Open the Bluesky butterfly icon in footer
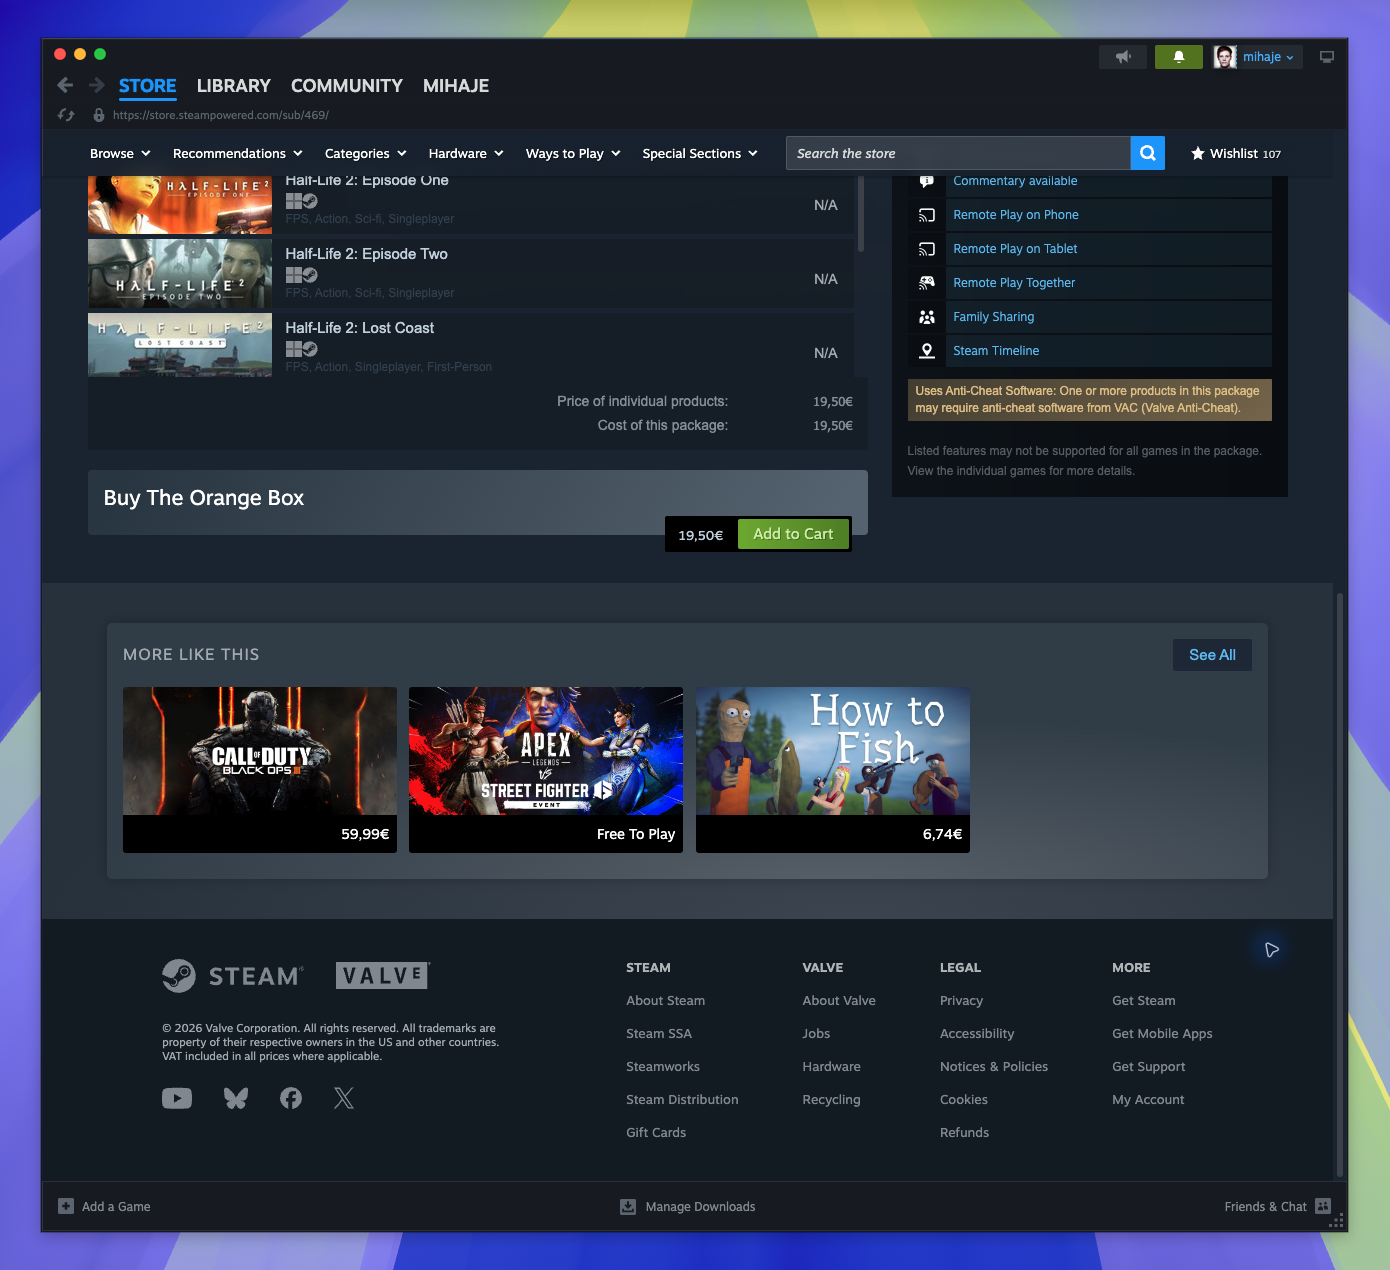The height and width of the screenshot is (1270, 1390). 236,1098
